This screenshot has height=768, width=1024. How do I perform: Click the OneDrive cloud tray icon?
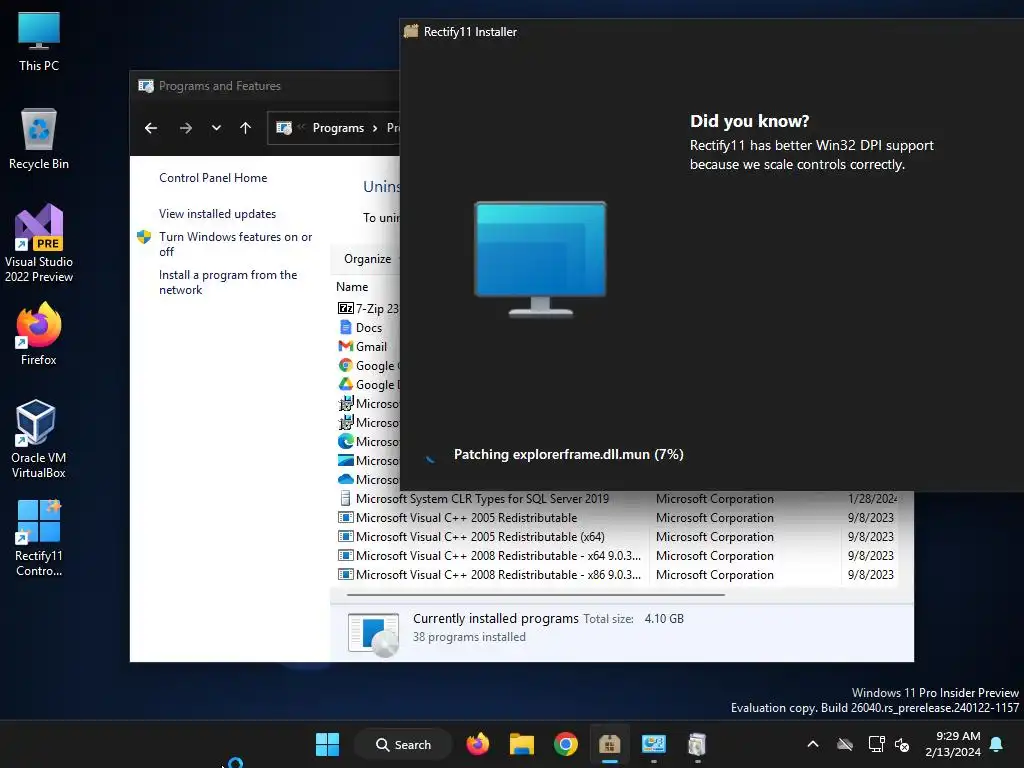click(x=845, y=744)
